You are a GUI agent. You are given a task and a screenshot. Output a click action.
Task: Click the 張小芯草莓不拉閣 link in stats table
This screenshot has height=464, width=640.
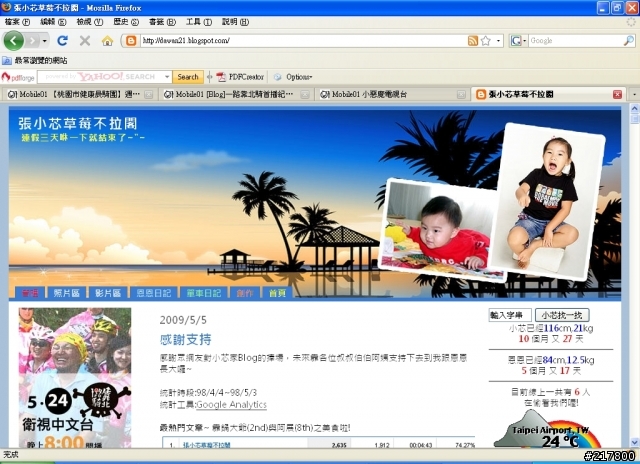point(207,445)
